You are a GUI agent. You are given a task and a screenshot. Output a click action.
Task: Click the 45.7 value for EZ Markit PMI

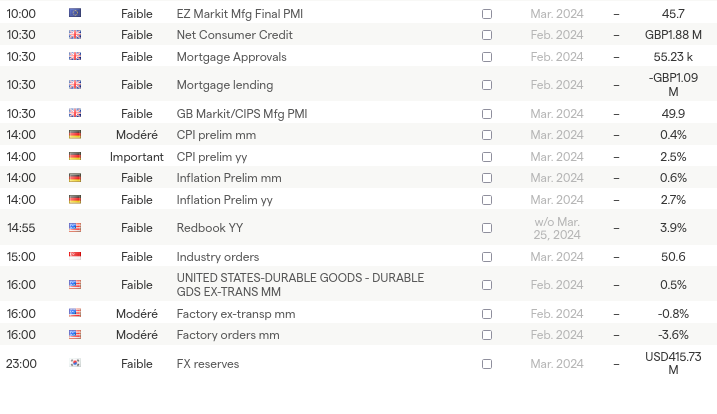point(673,14)
